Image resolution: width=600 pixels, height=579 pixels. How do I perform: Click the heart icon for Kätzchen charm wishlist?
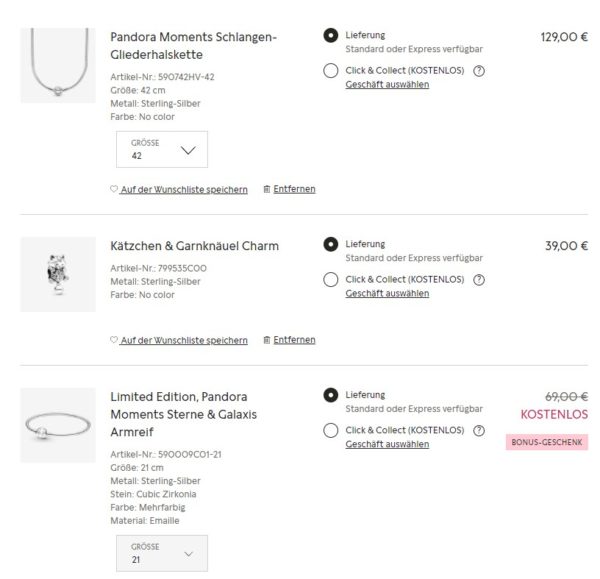pyautogui.click(x=114, y=340)
